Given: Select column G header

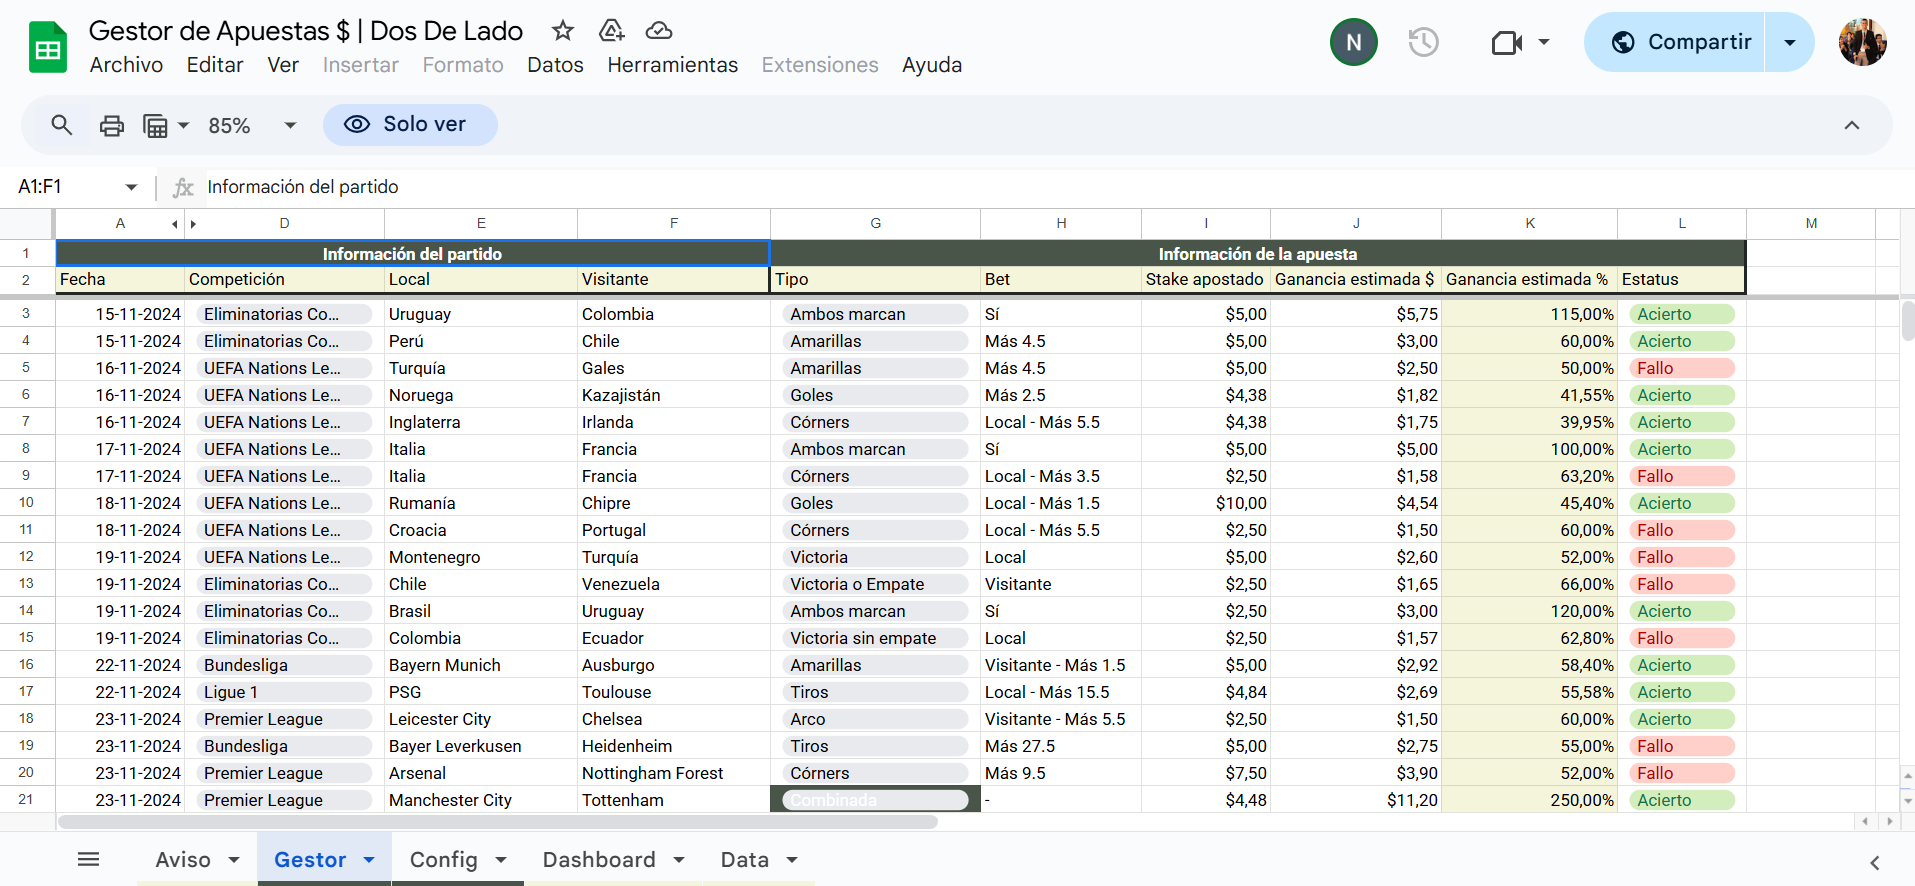Looking at the screenshot, I should coord(875,224).
